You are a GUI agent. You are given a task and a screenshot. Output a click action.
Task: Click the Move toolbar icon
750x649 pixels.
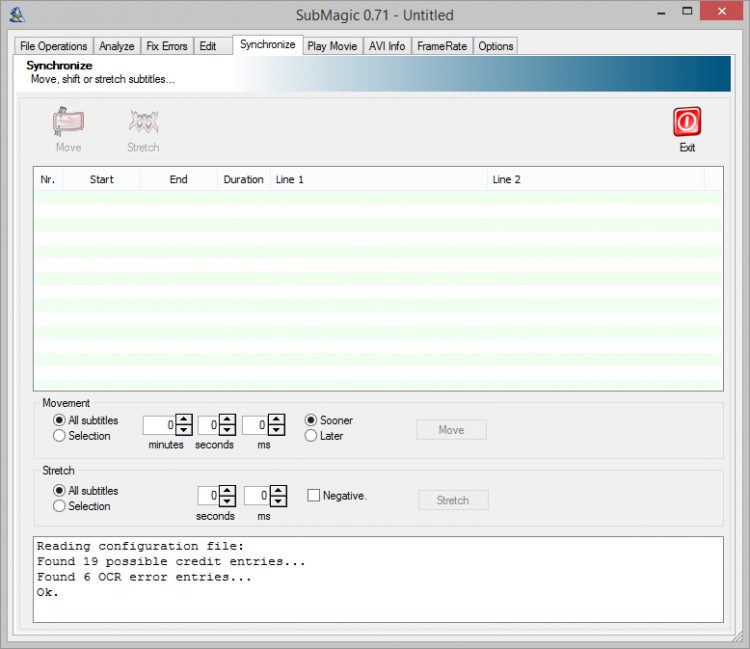point(68,122)
